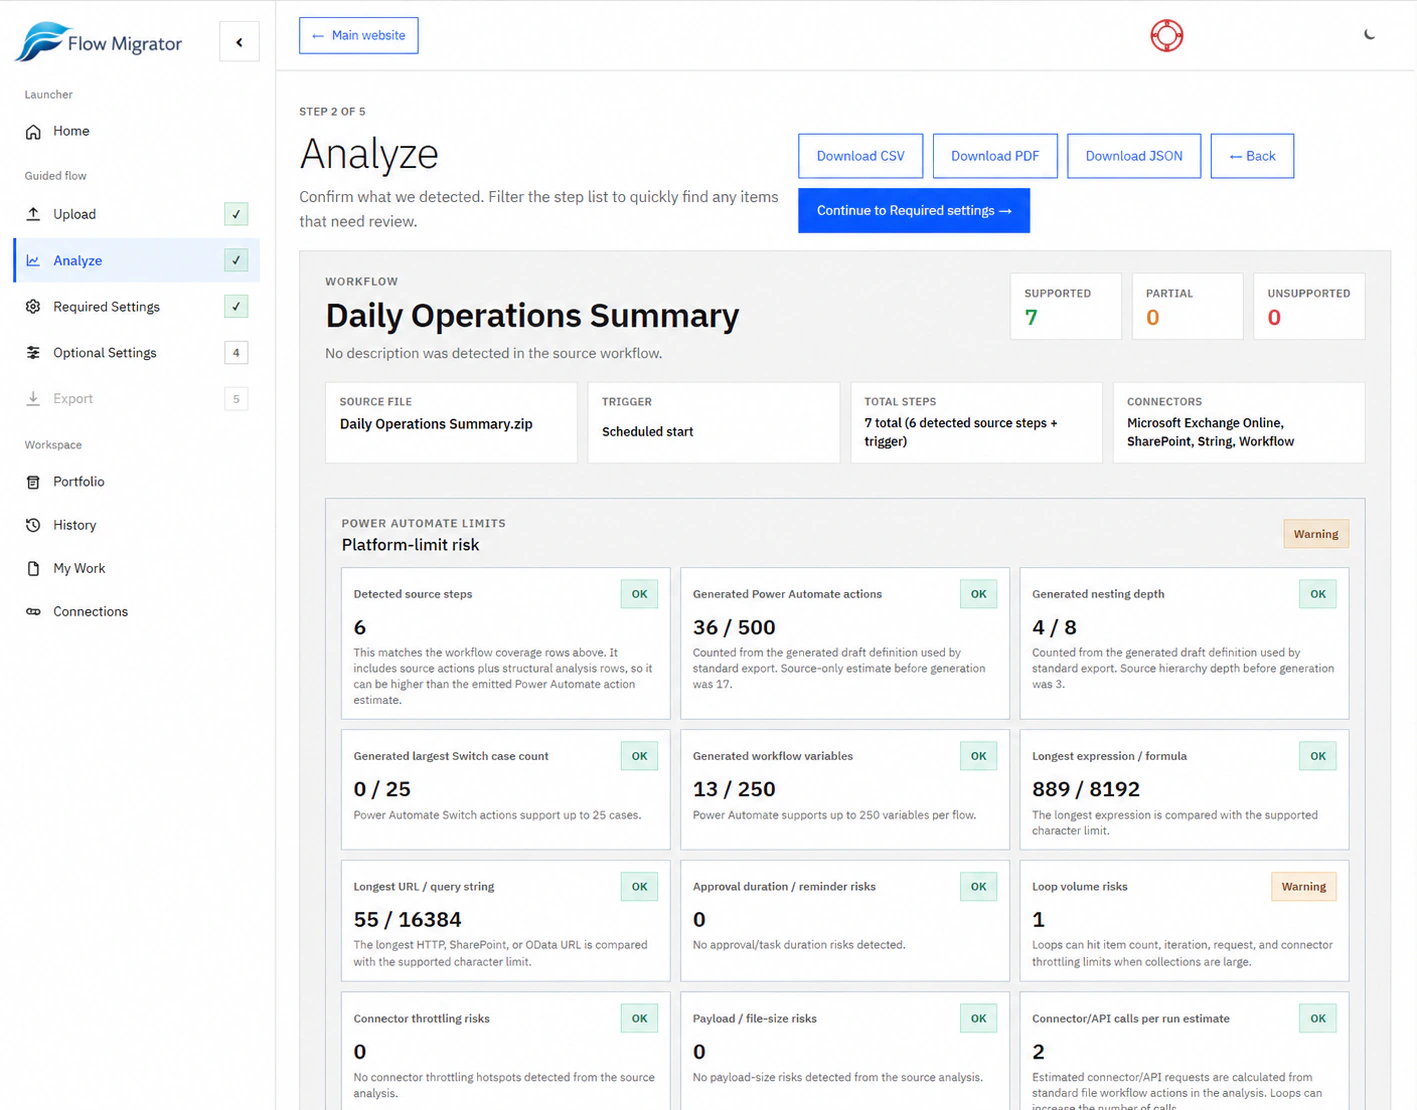
Task: Click the Portfolio icon in Workspace
Action: [x=33, y=482]
